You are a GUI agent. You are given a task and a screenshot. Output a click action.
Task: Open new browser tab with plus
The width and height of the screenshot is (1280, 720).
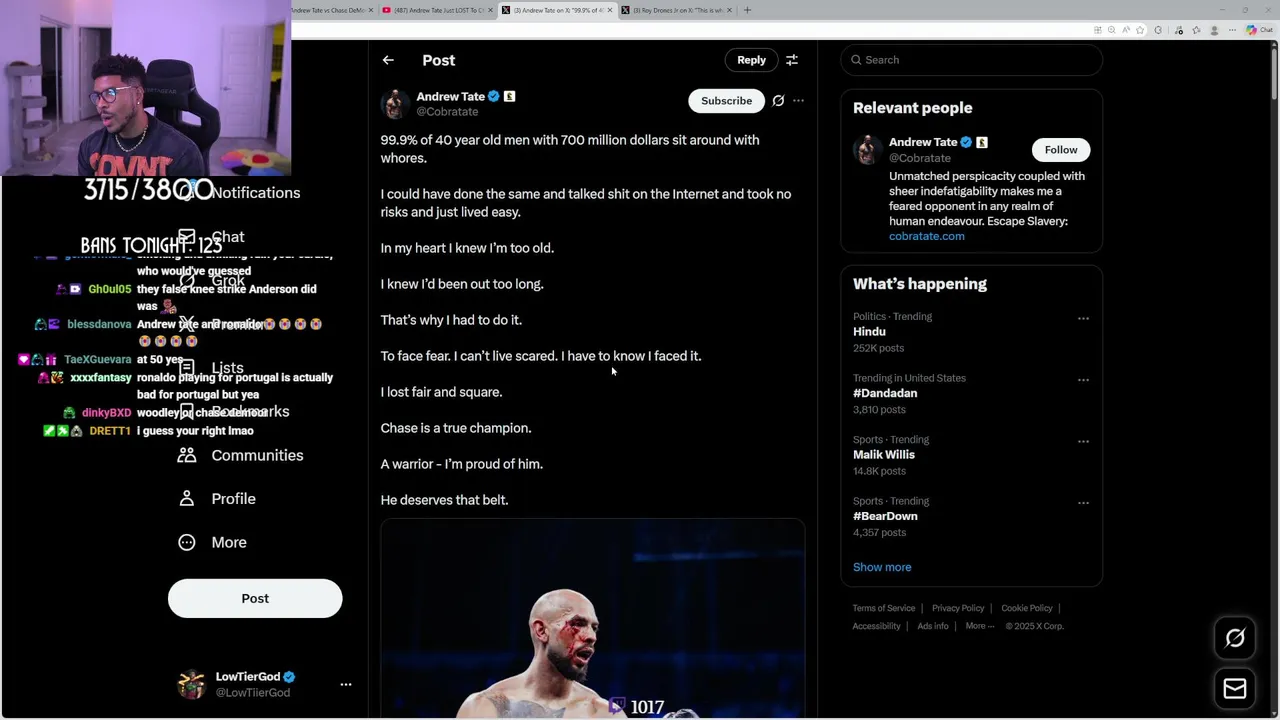[747, 10]
